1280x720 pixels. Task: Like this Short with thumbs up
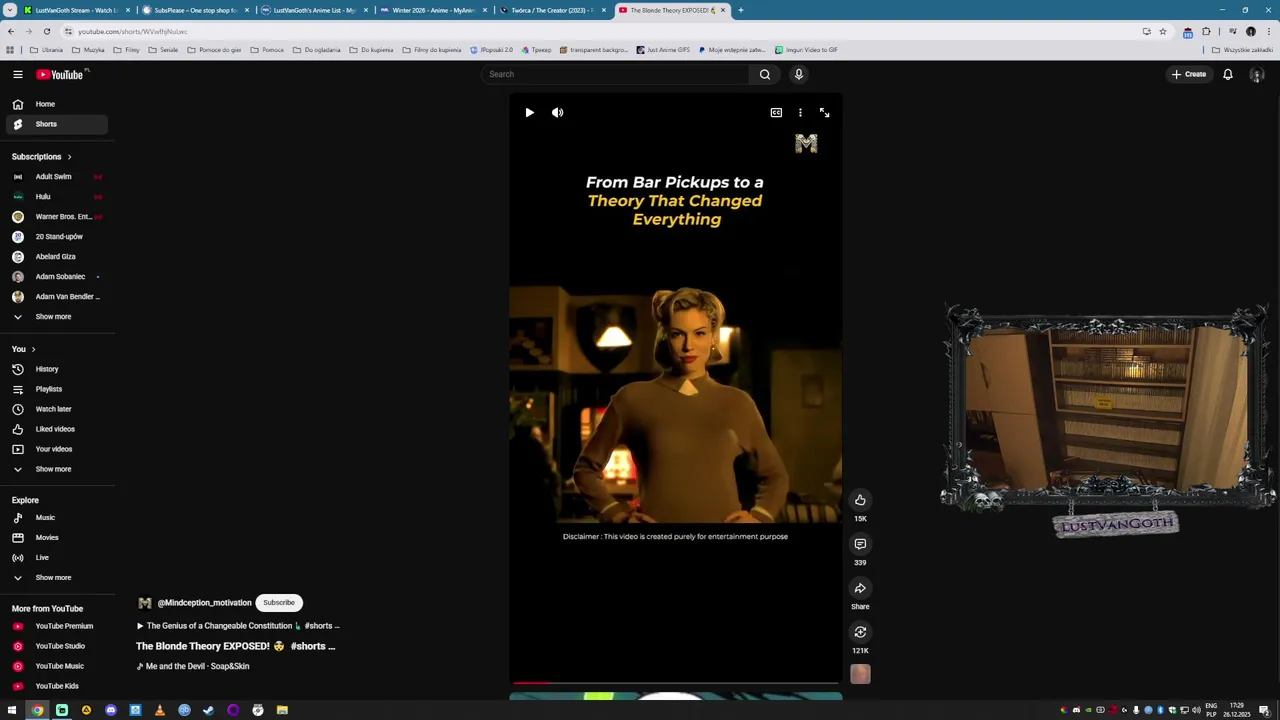(x=860, y=500)
